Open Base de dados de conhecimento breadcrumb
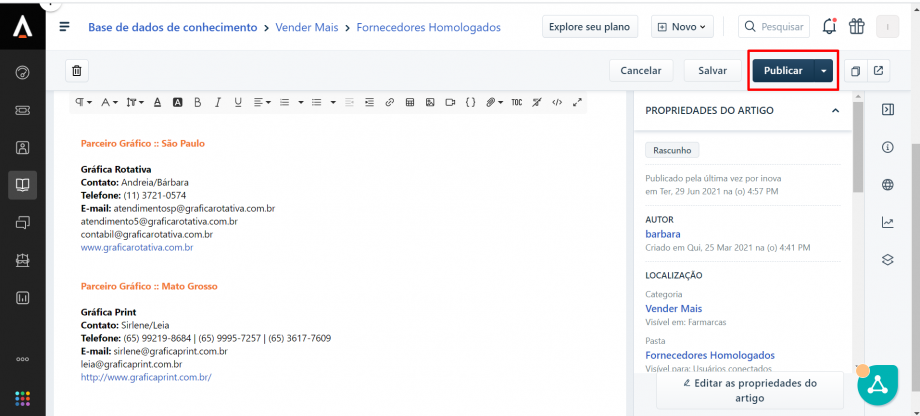920x416 pixels. click(x=172, y=27)
